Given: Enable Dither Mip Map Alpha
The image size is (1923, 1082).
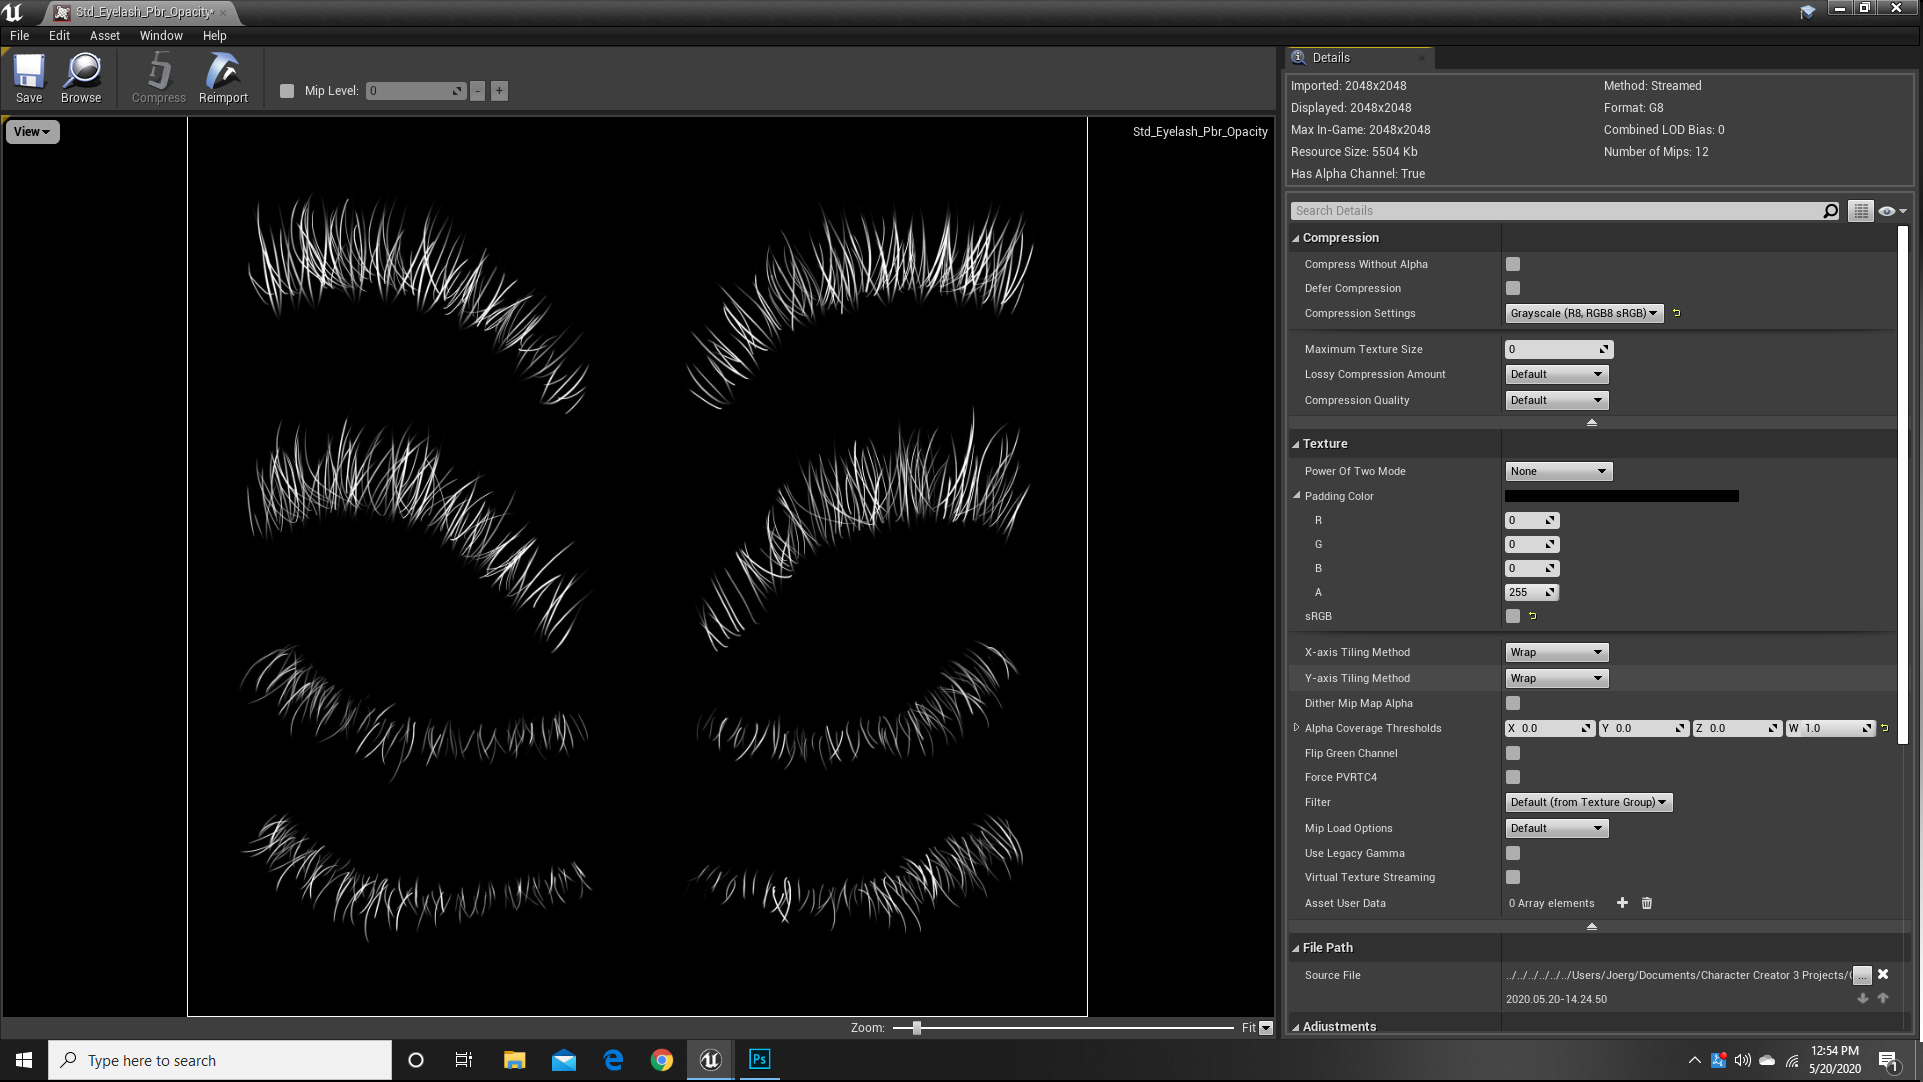Looking at the screenshot, I should coord(1513,703).
